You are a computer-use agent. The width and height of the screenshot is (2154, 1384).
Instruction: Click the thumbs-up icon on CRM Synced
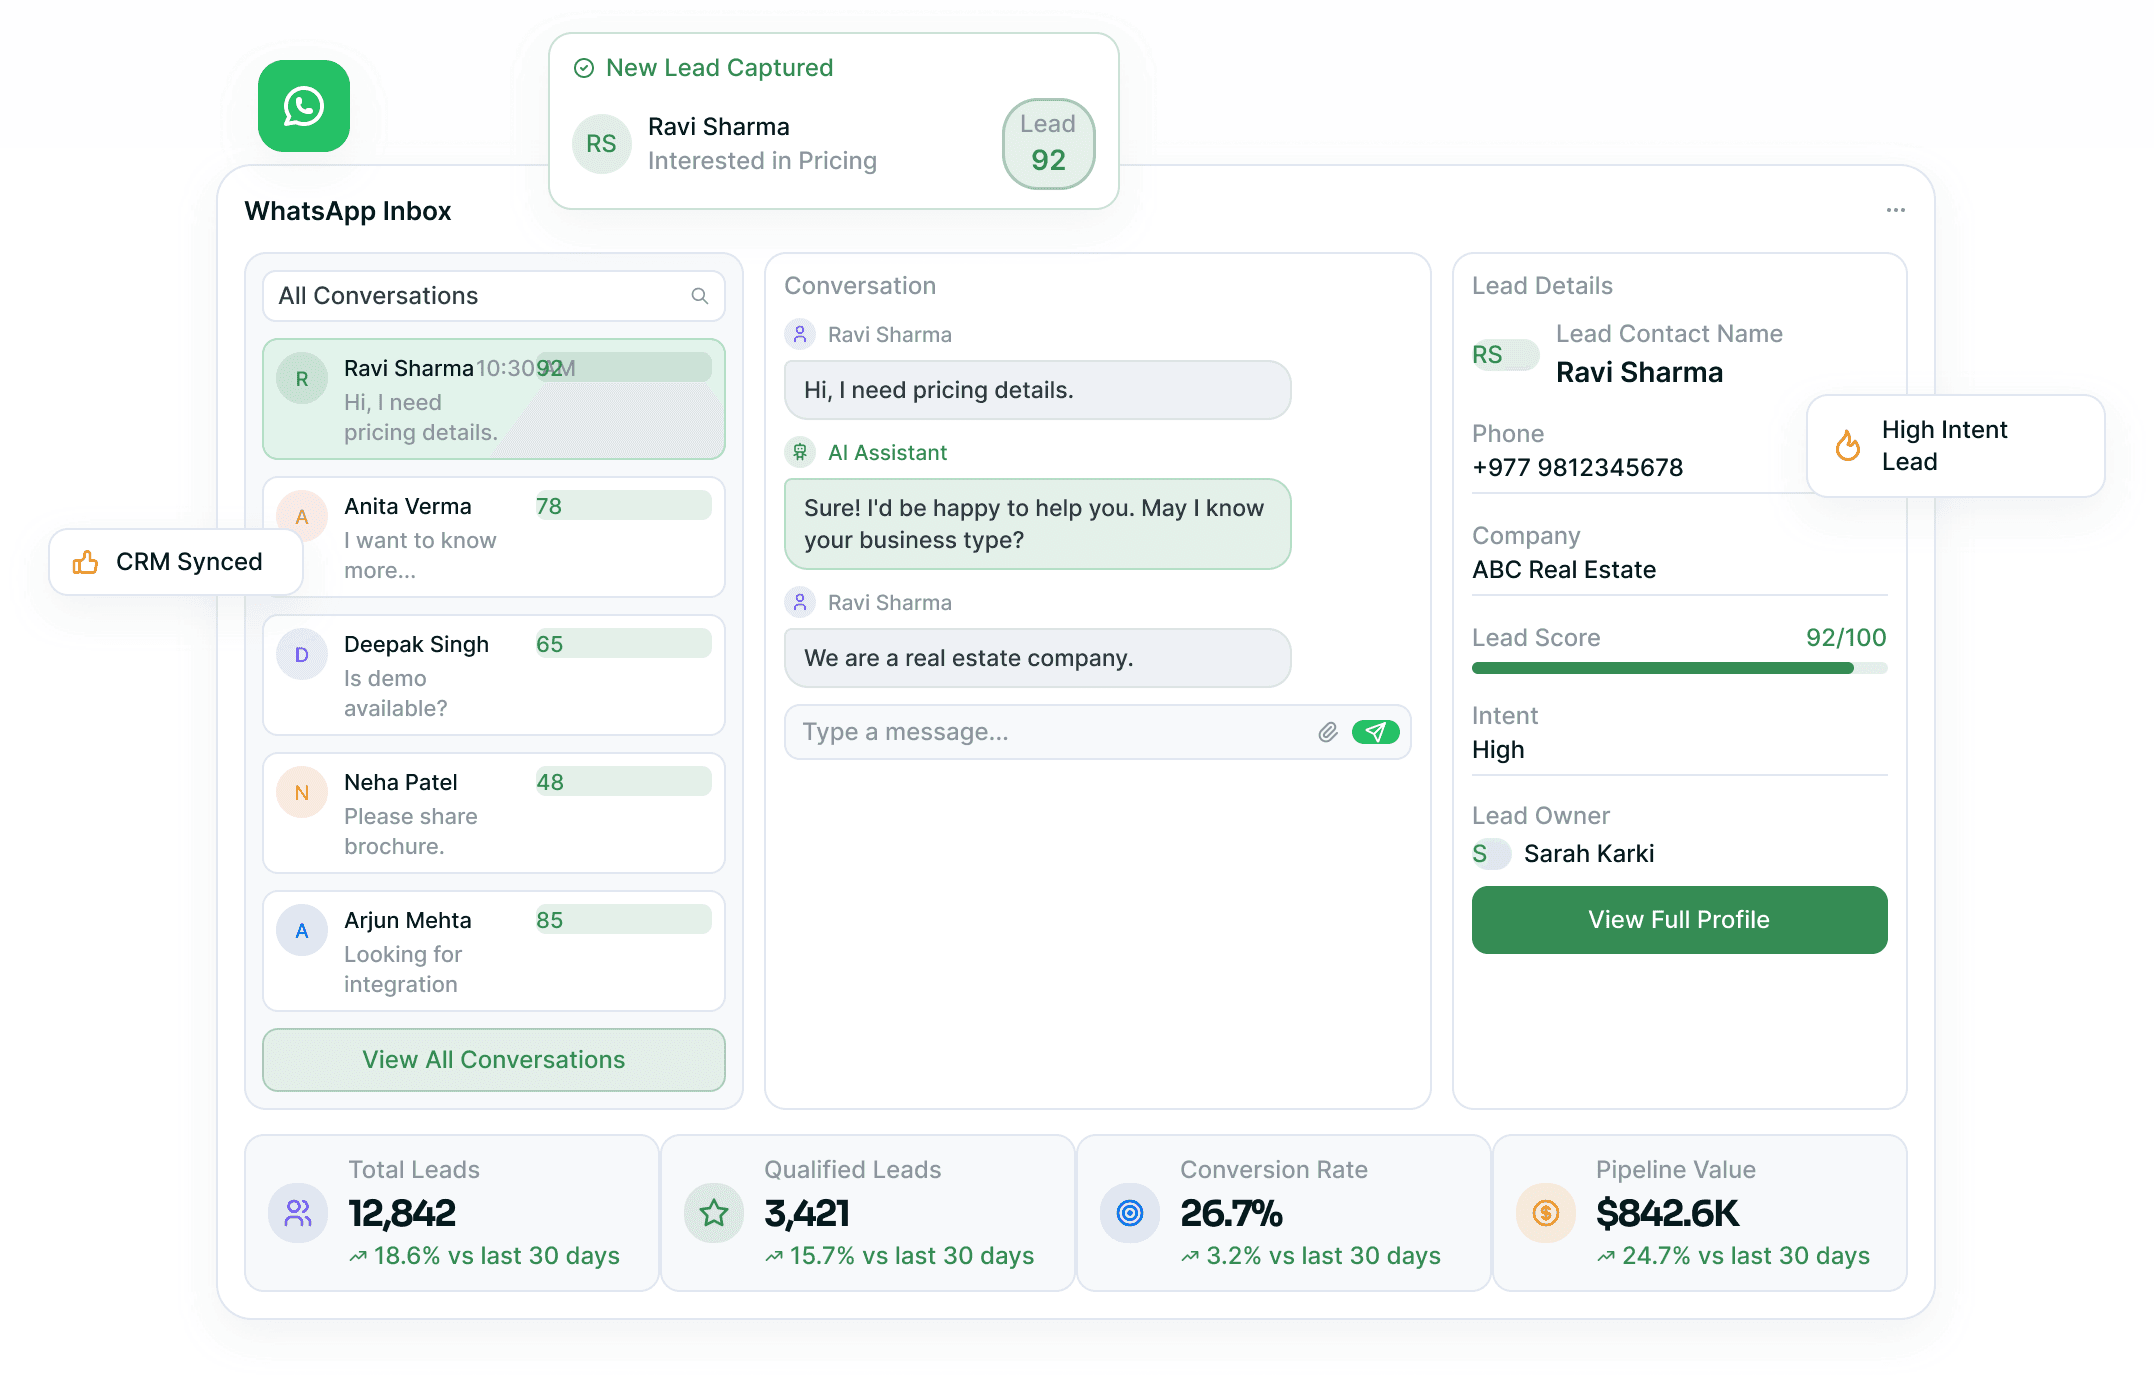click(x=86, y=562)
